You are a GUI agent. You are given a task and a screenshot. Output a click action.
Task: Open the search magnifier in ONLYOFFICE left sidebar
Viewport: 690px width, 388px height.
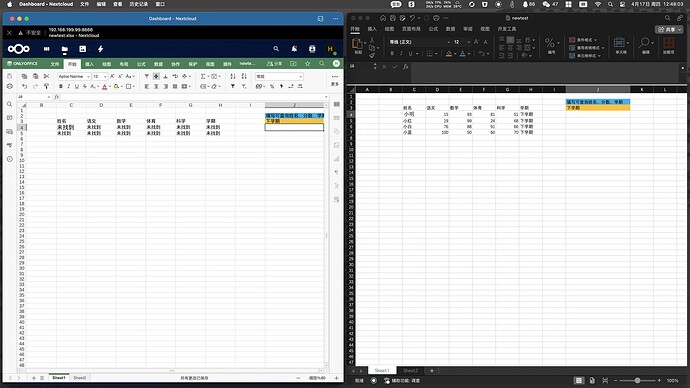pos(10,105)
